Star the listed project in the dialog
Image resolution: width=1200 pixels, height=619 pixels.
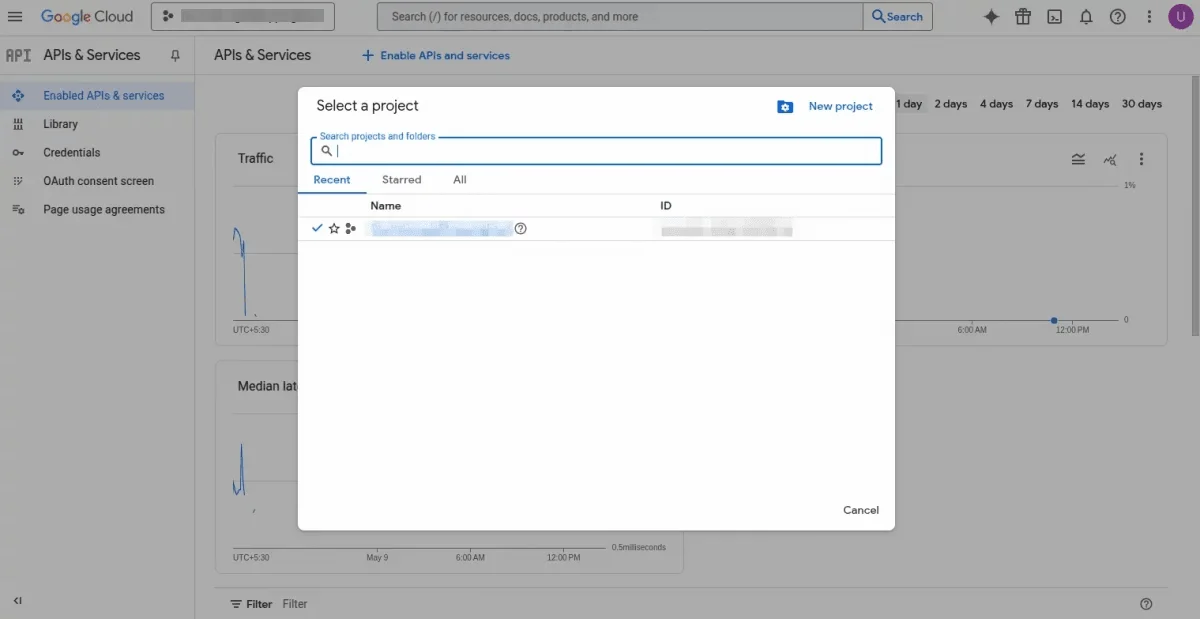pos(334,228)
